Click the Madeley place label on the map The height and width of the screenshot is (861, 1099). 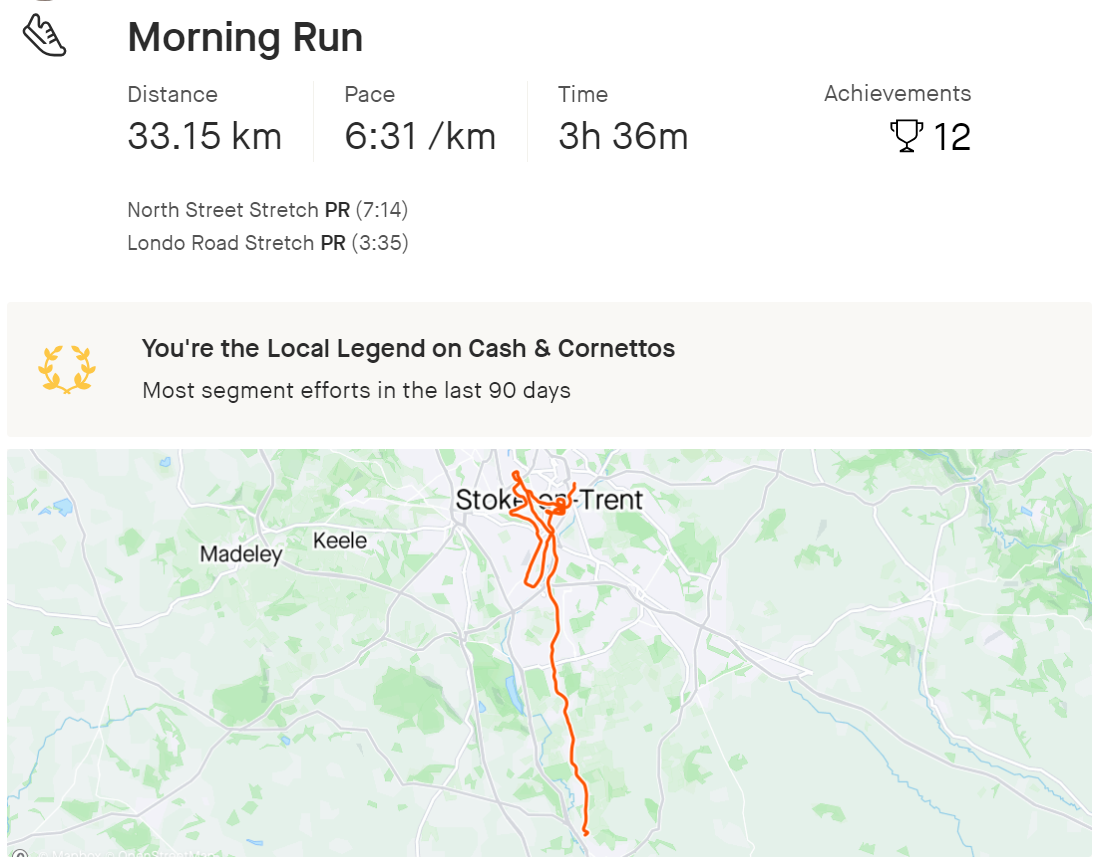241,554
